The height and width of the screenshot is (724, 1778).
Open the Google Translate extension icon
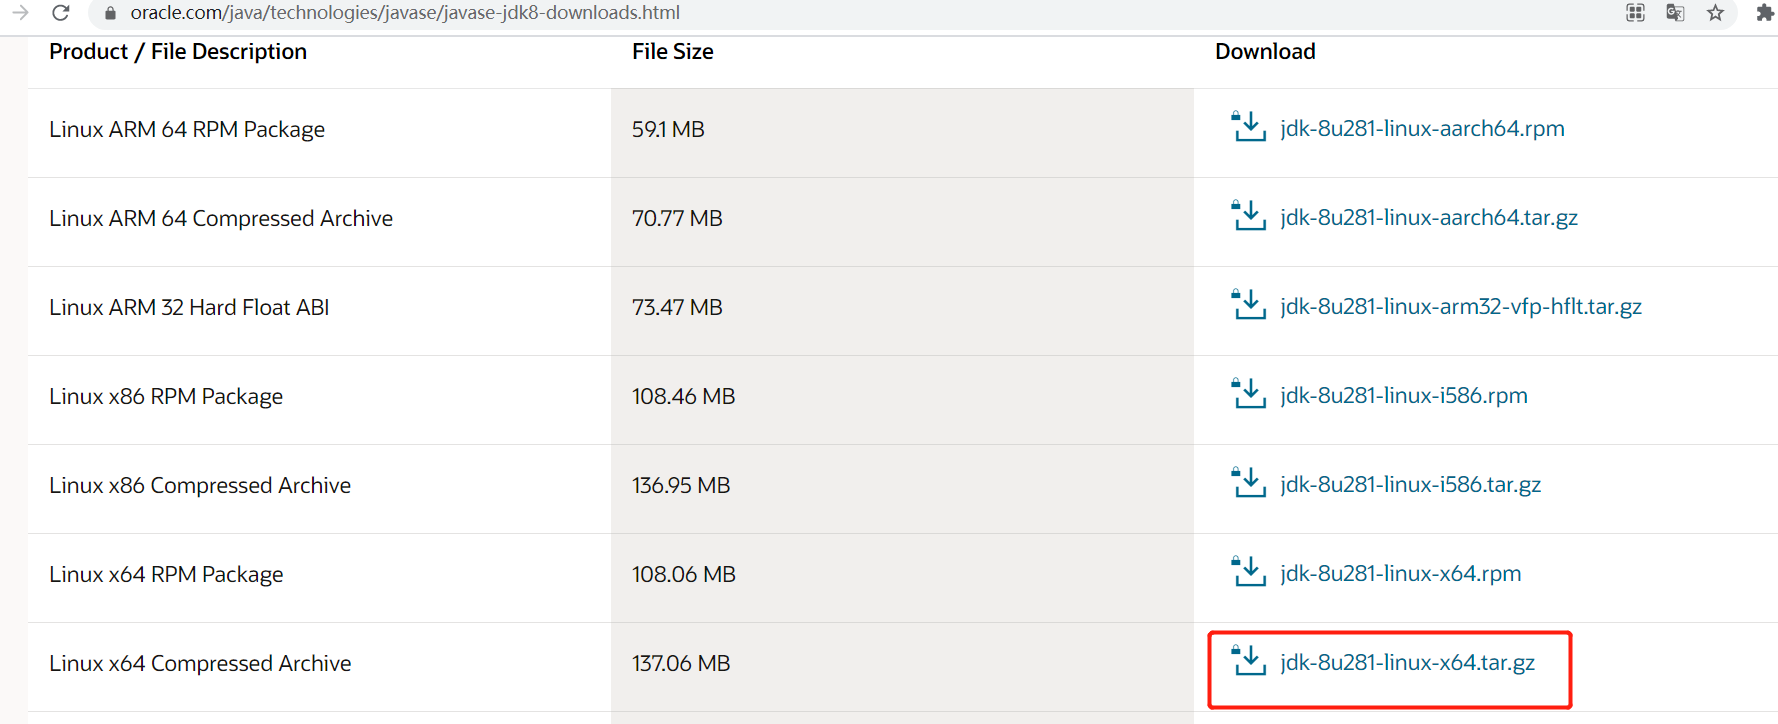click(x=1674, y=13)
